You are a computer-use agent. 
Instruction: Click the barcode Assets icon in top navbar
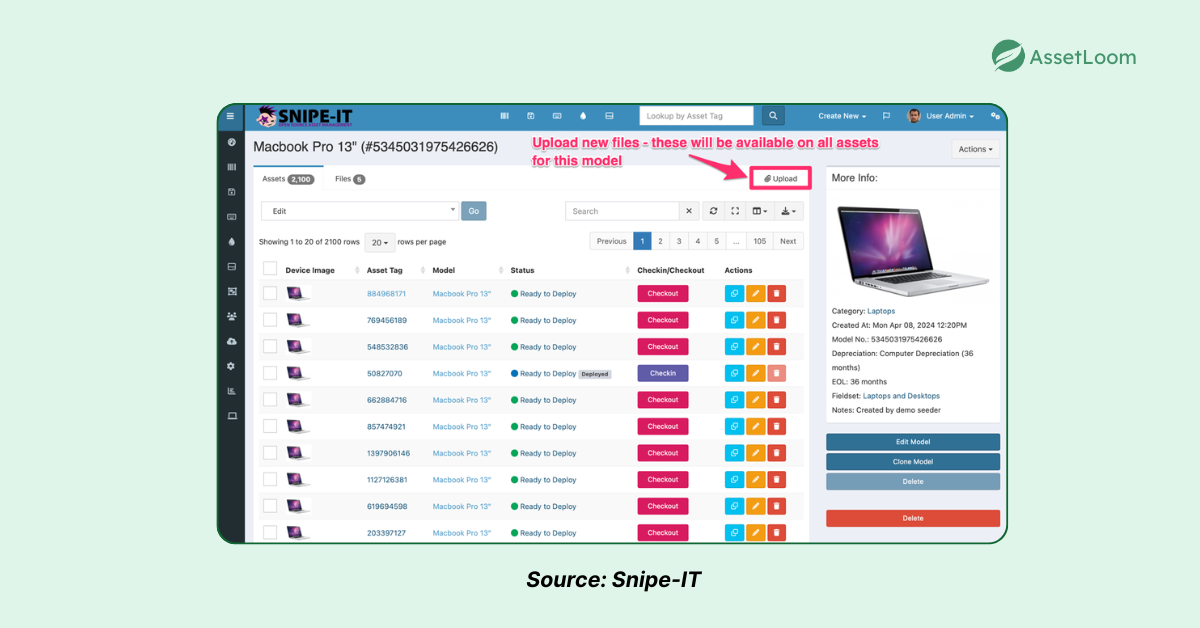pos(505,116)
